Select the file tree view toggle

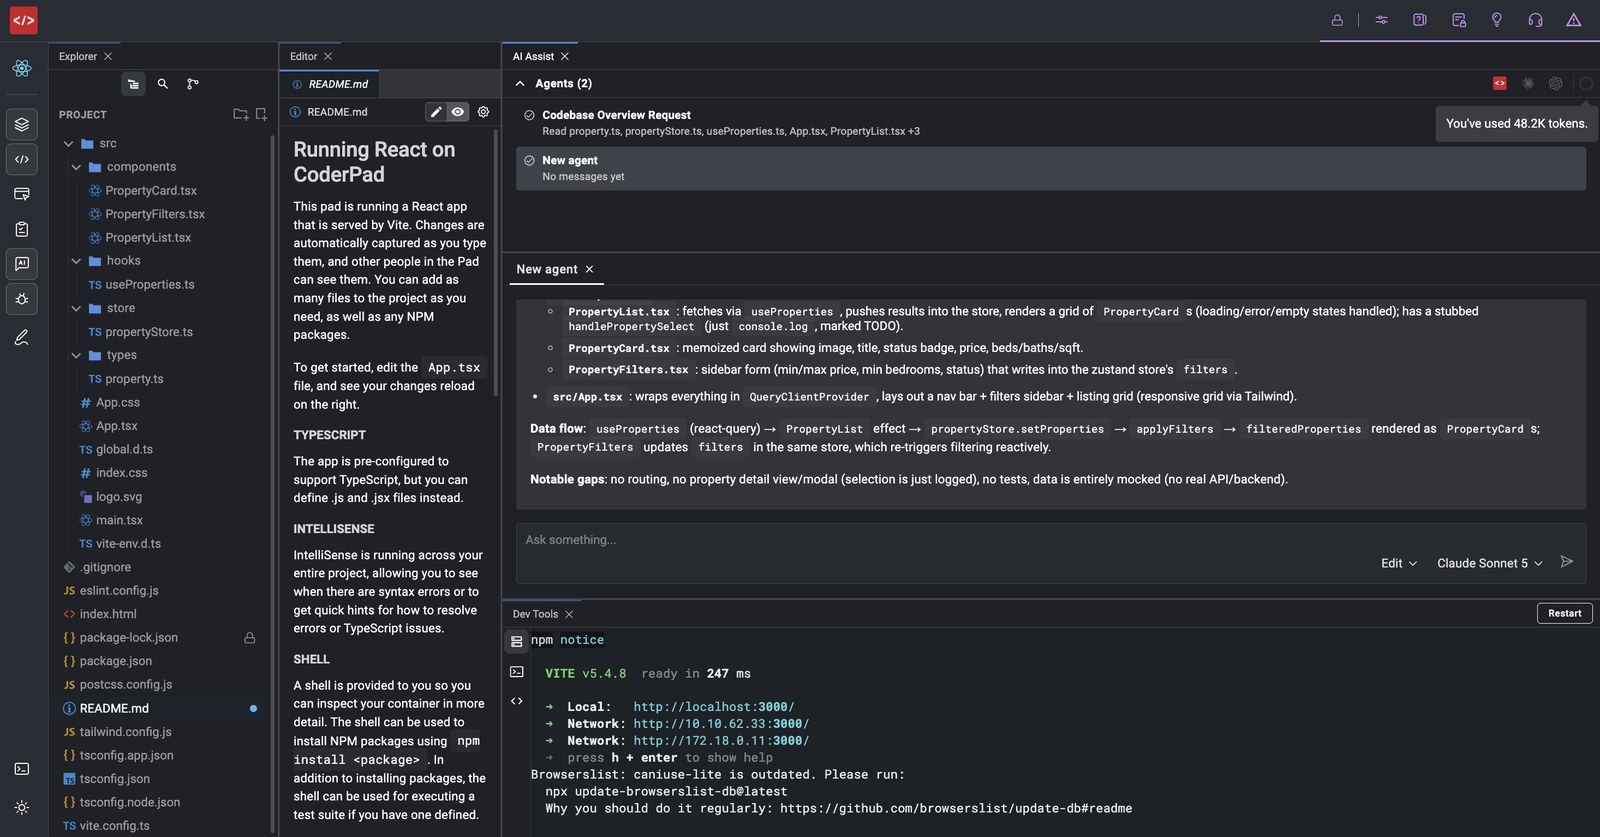tap(133, 84)
